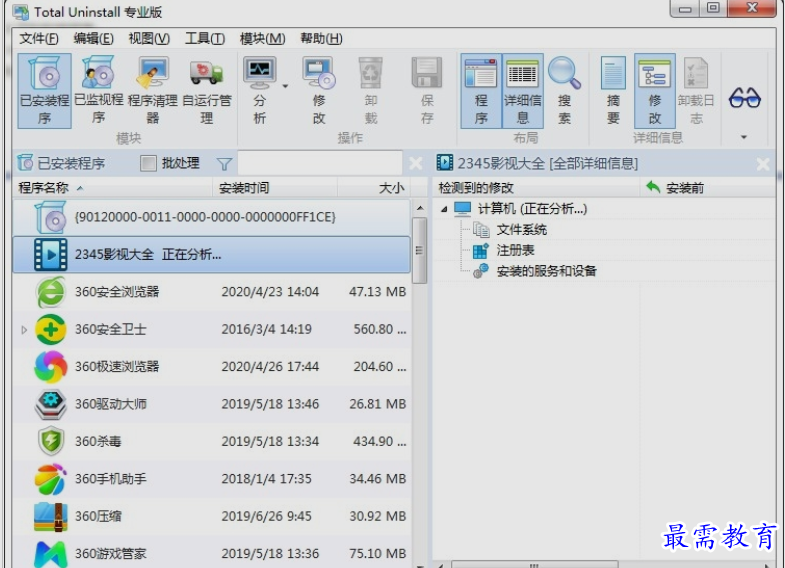Click the 360压缩 archive icon
Screen dimensions: 785x568
[x=51, y=516]
